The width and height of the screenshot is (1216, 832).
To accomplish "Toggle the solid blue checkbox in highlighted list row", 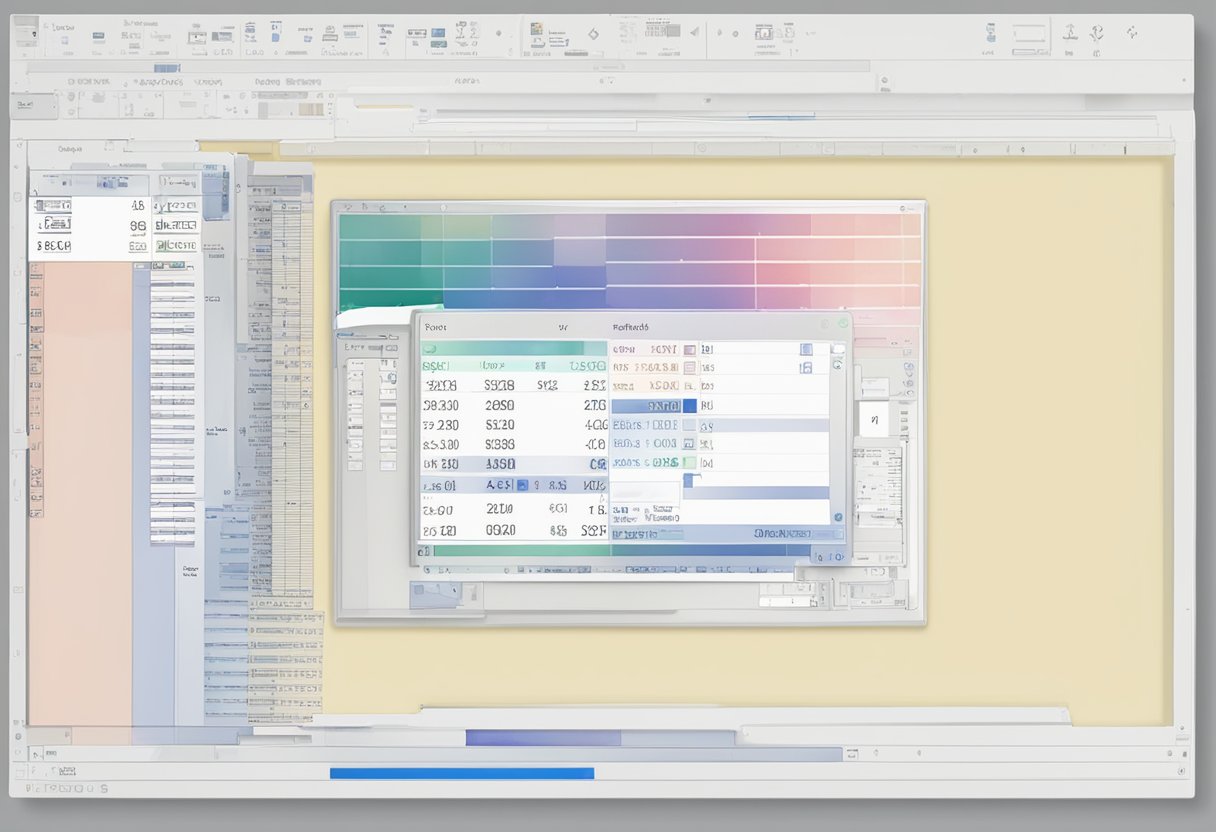I will point(688,406).
